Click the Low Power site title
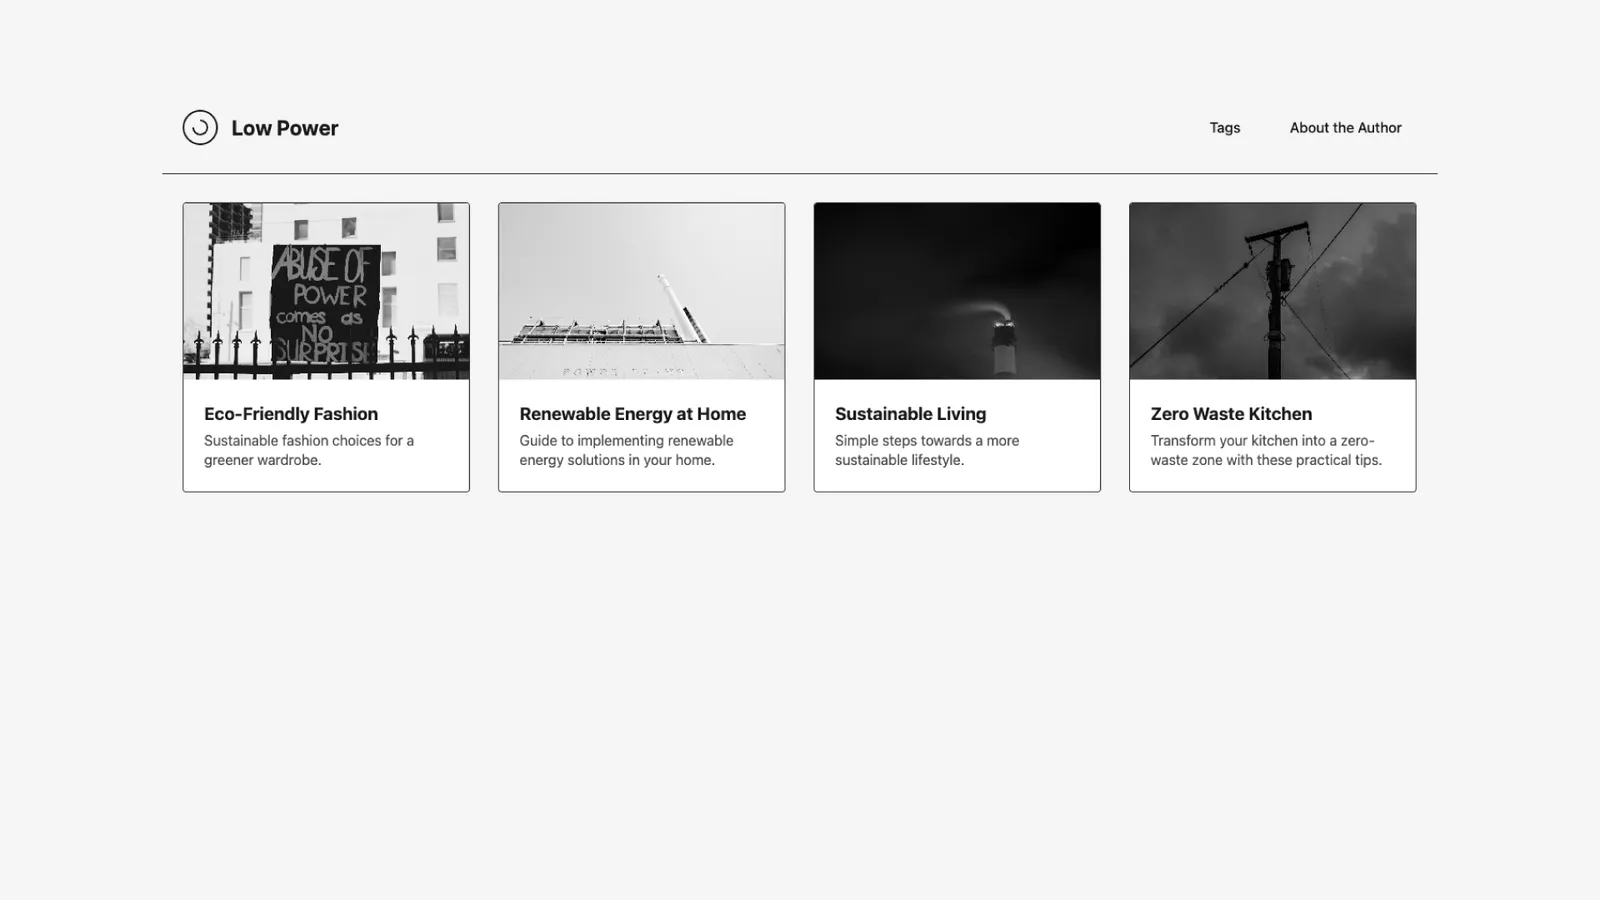 point(285,128)
